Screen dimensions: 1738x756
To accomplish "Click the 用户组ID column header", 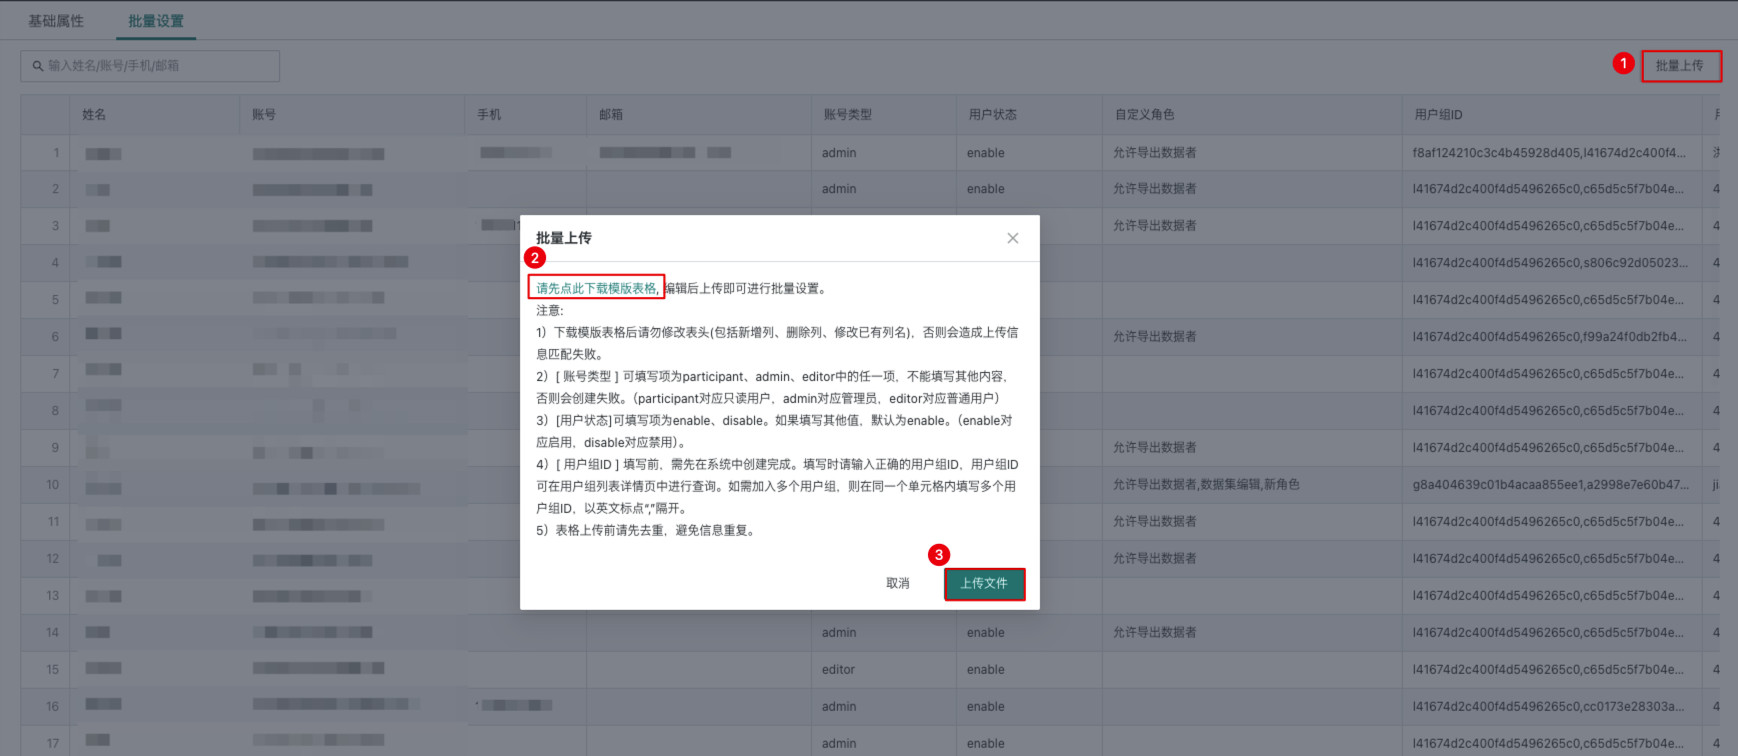I will [1438, 115].
